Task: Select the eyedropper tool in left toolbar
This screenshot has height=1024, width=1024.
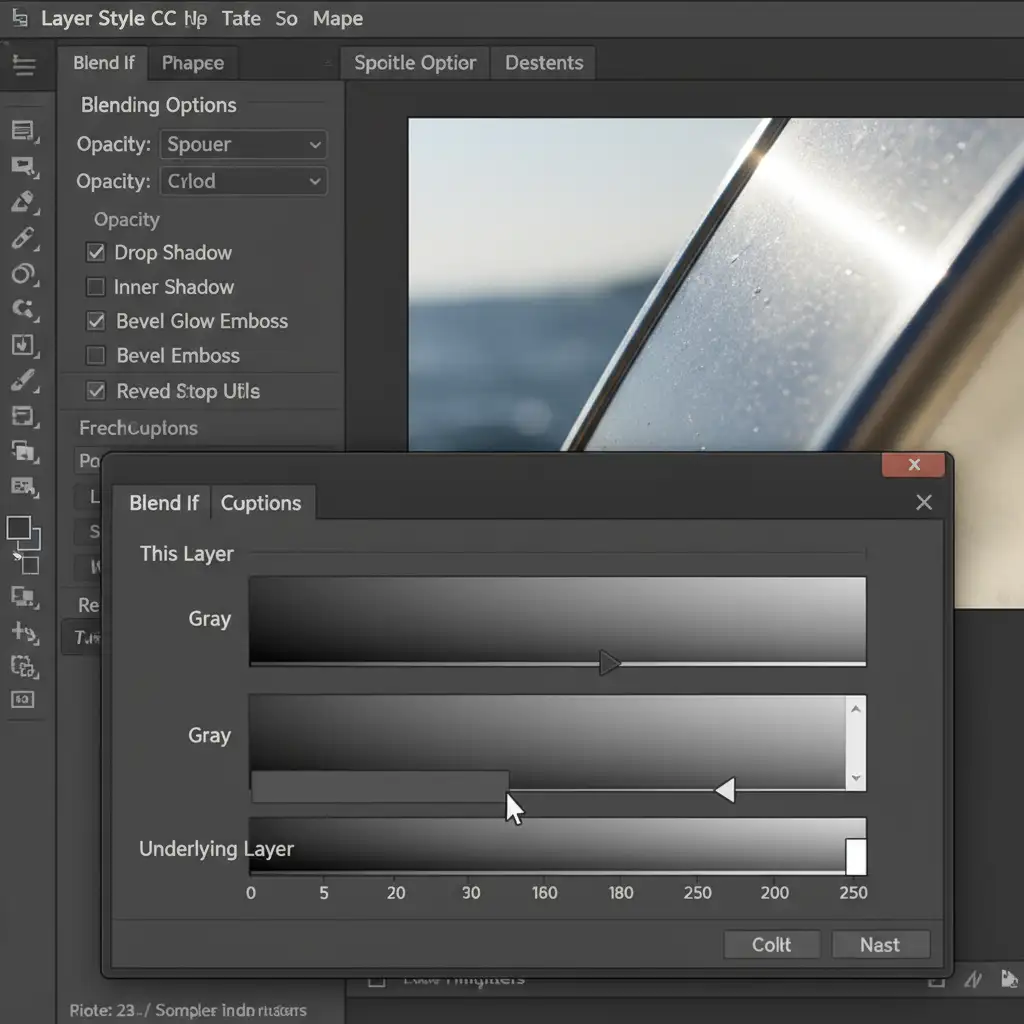Action: [x=23, y=238]
